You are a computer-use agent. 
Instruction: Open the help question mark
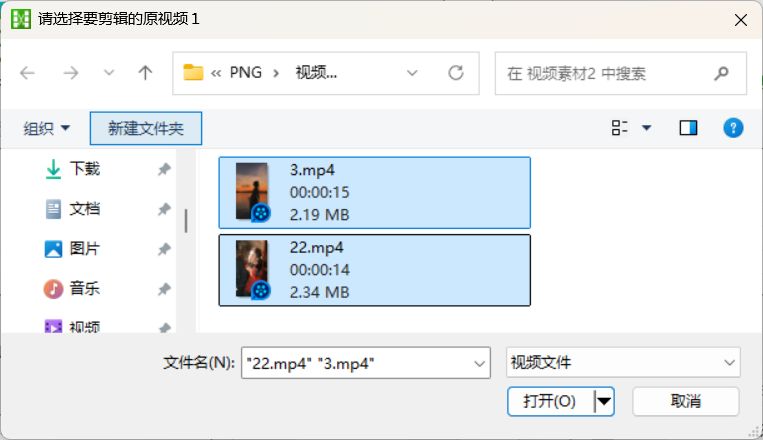pos(733,128)
